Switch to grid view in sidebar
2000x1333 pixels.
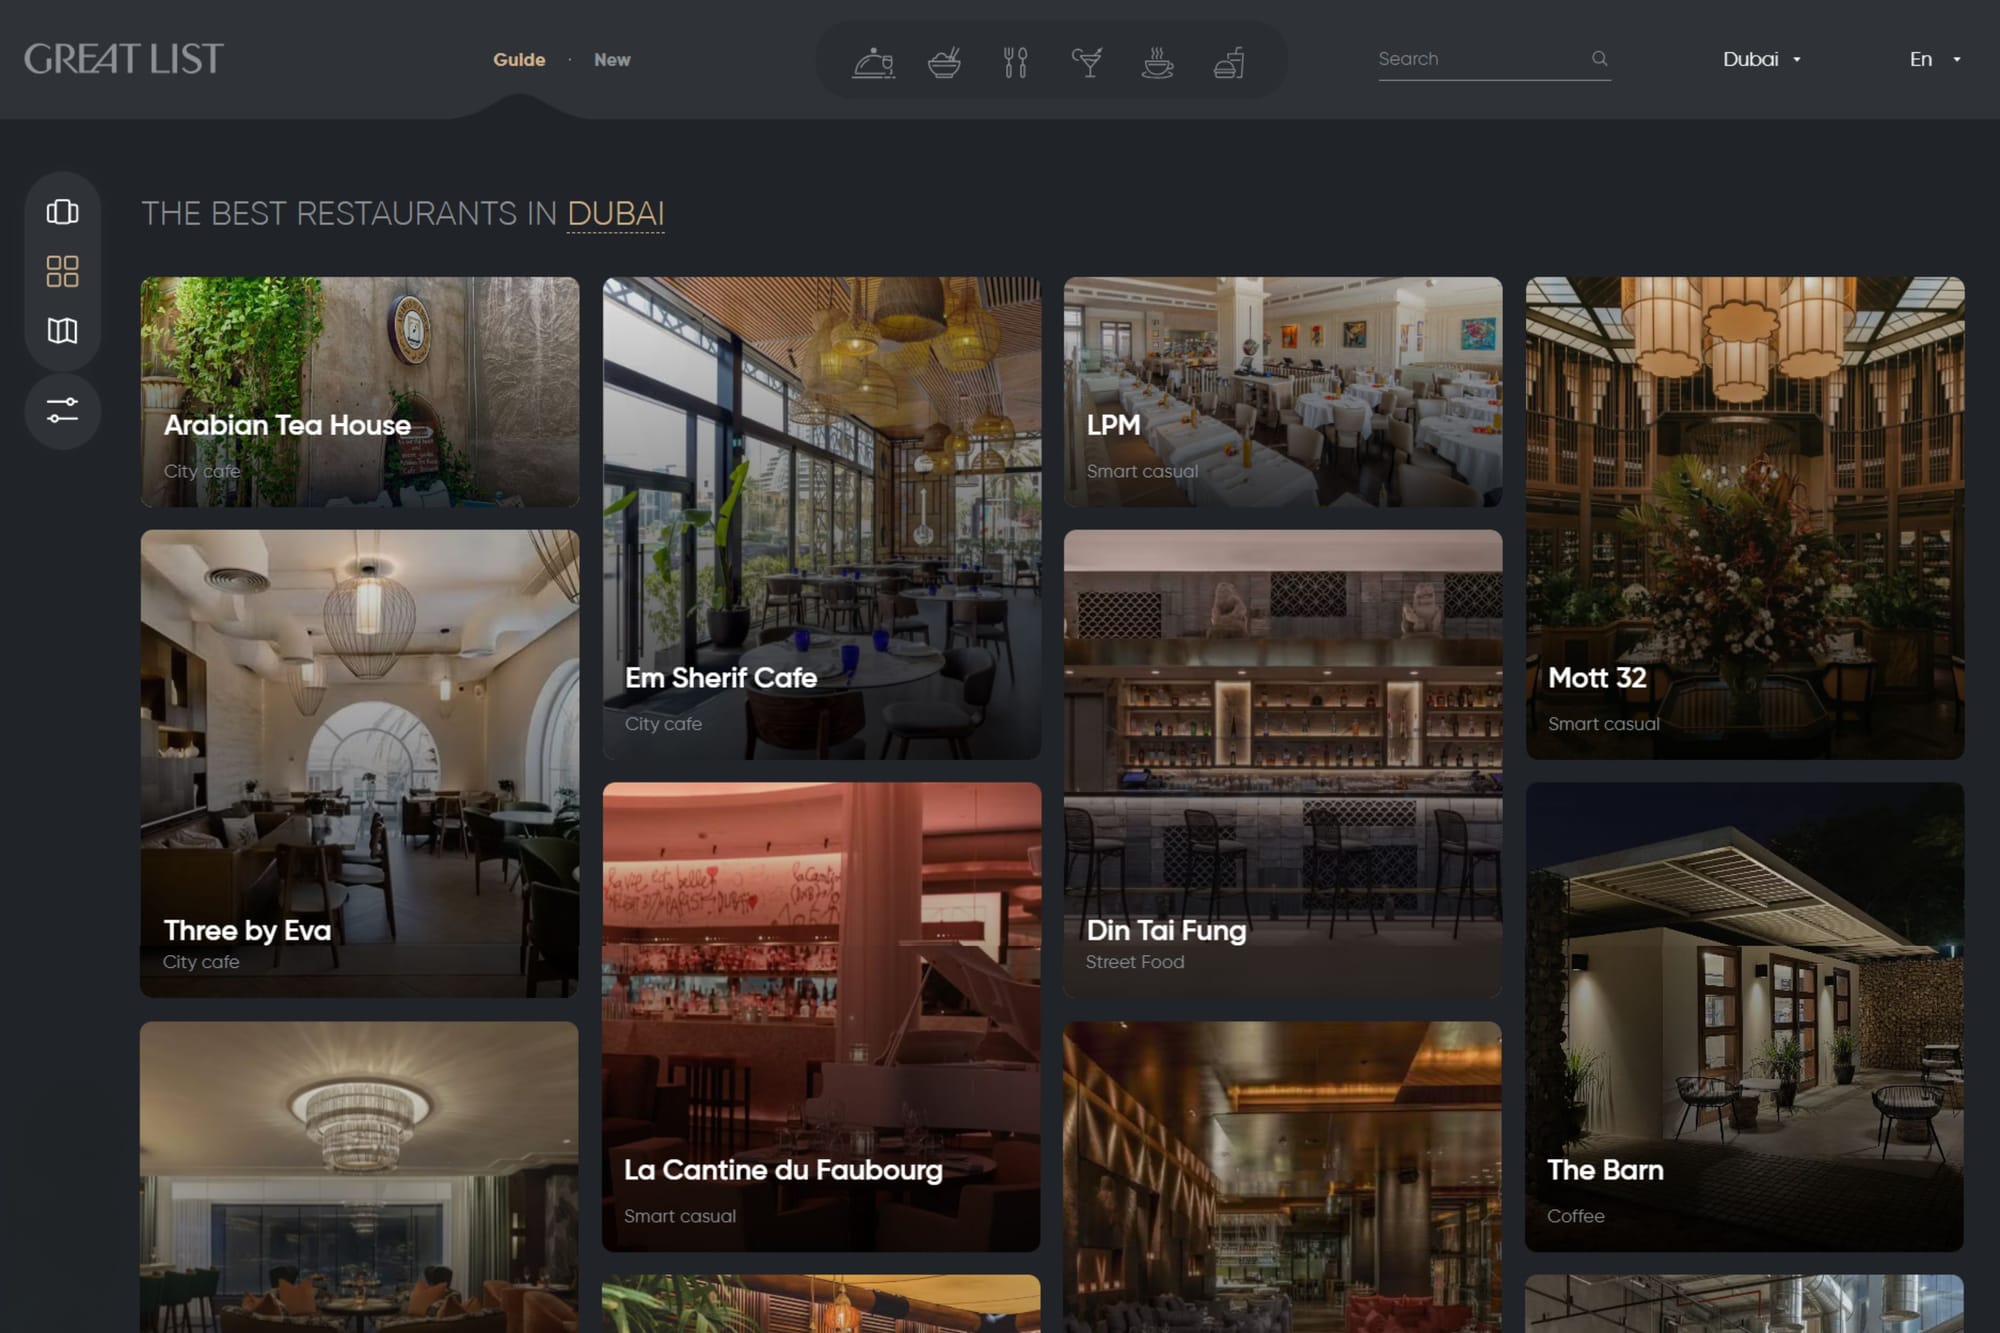pyautogui.click(x=62, y=271)
